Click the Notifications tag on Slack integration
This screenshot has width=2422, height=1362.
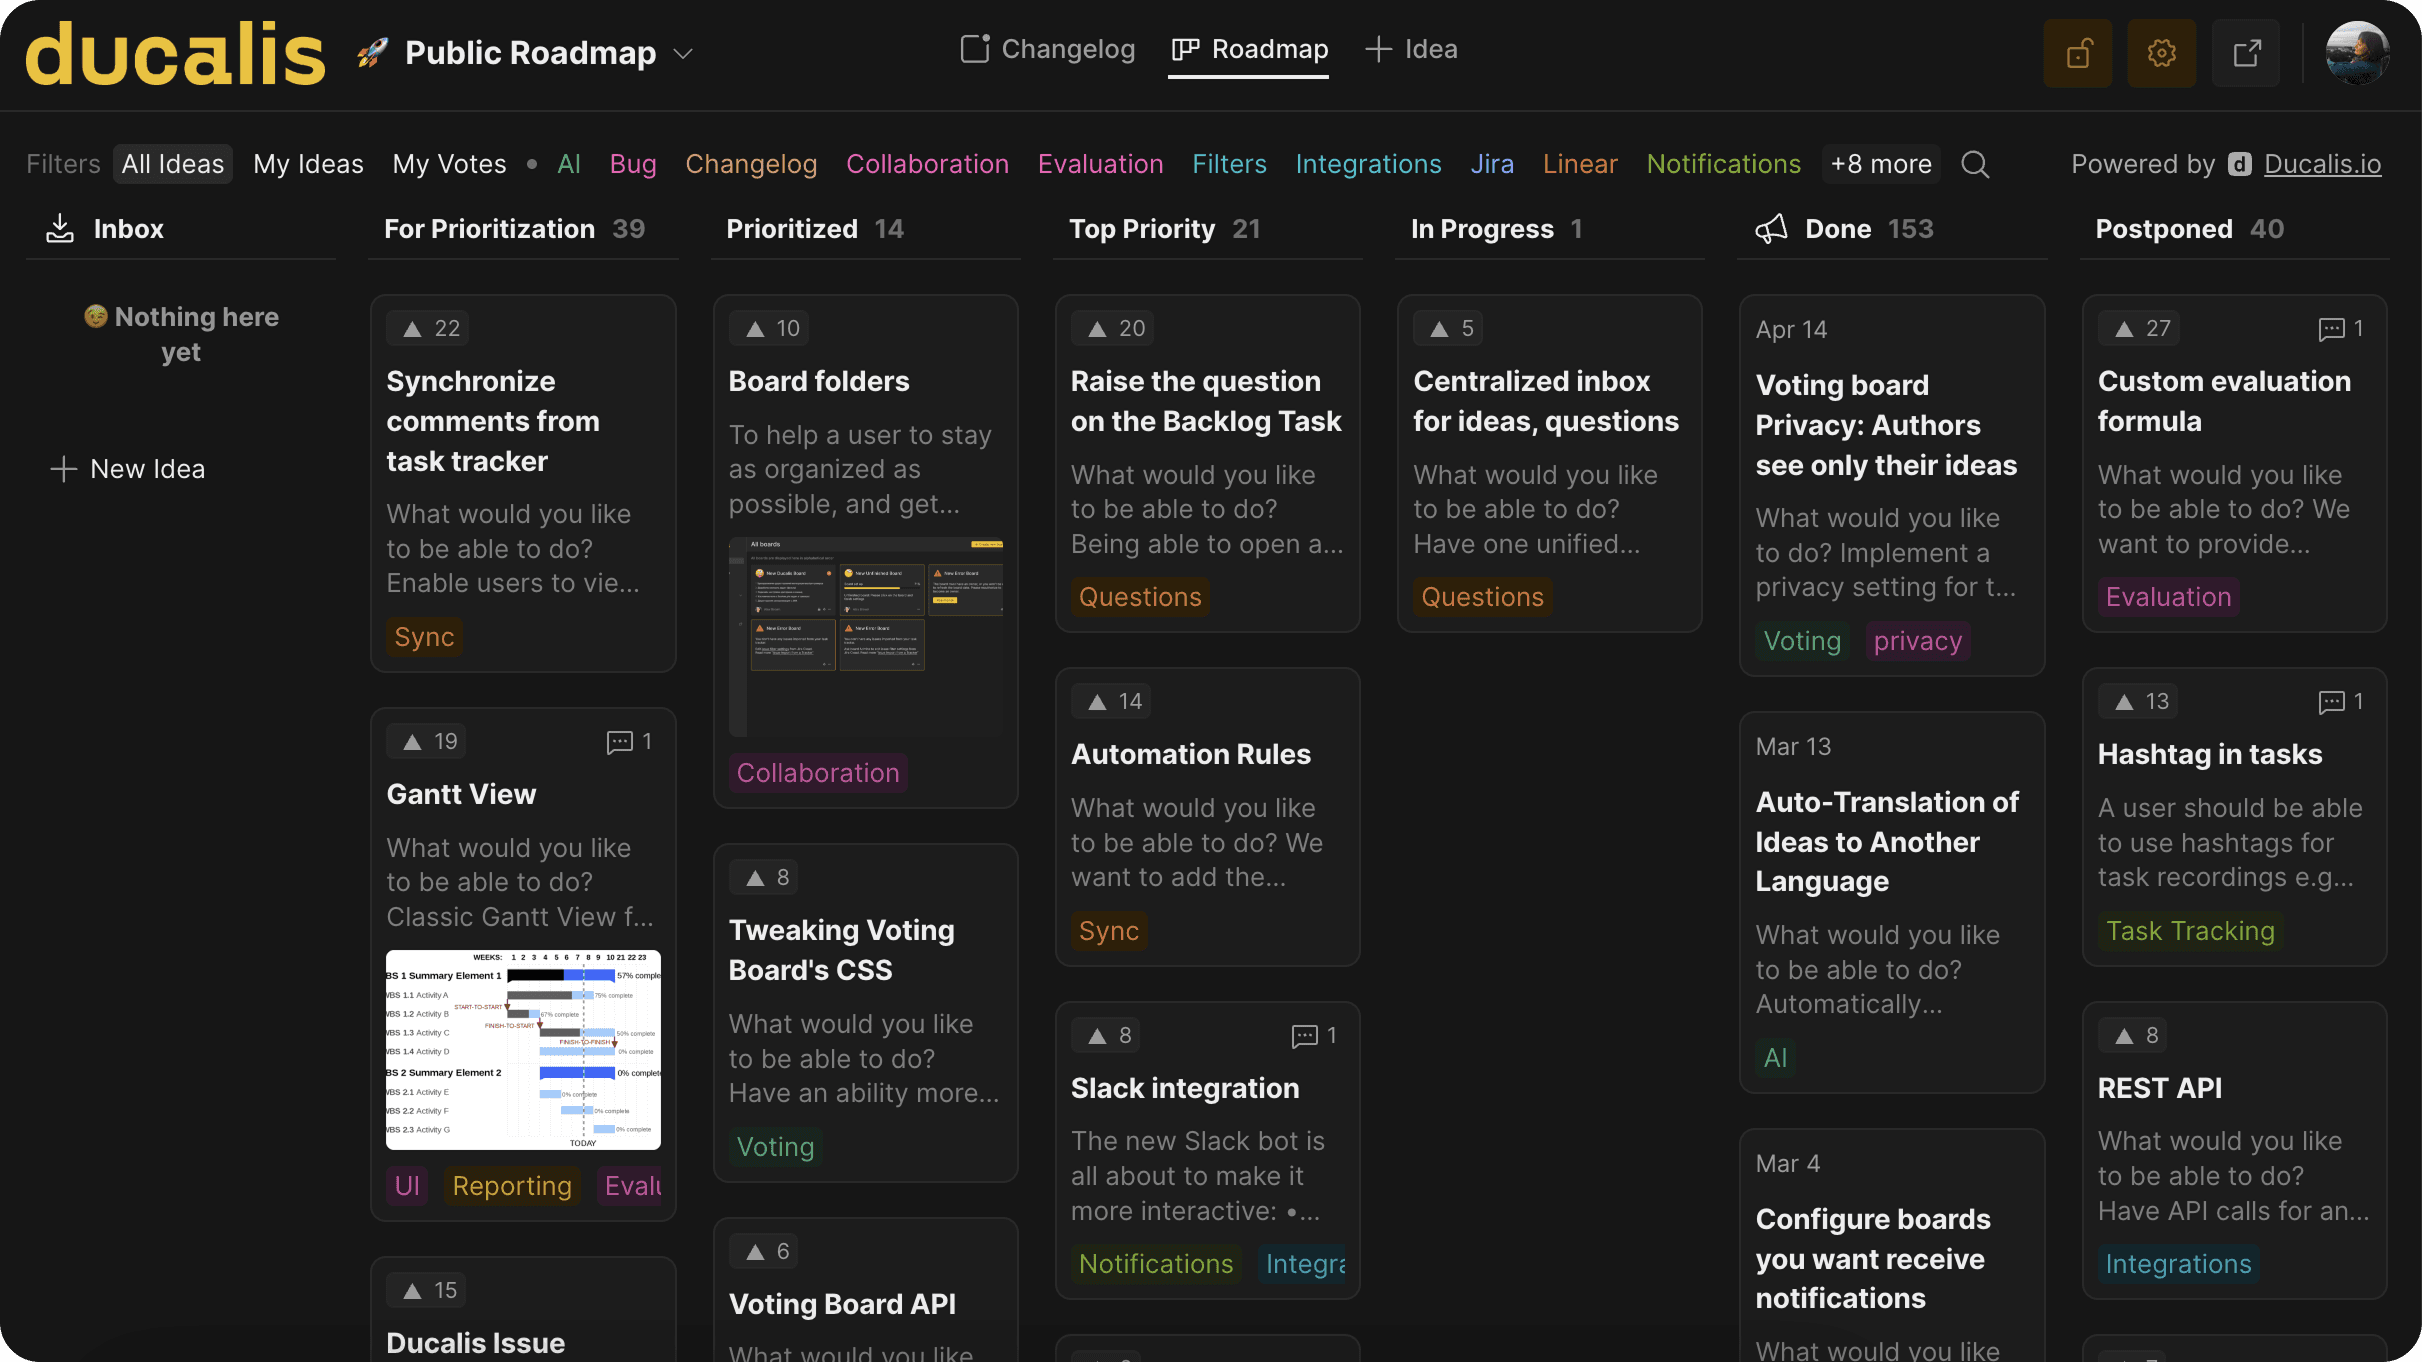tap(1156, 1264)
